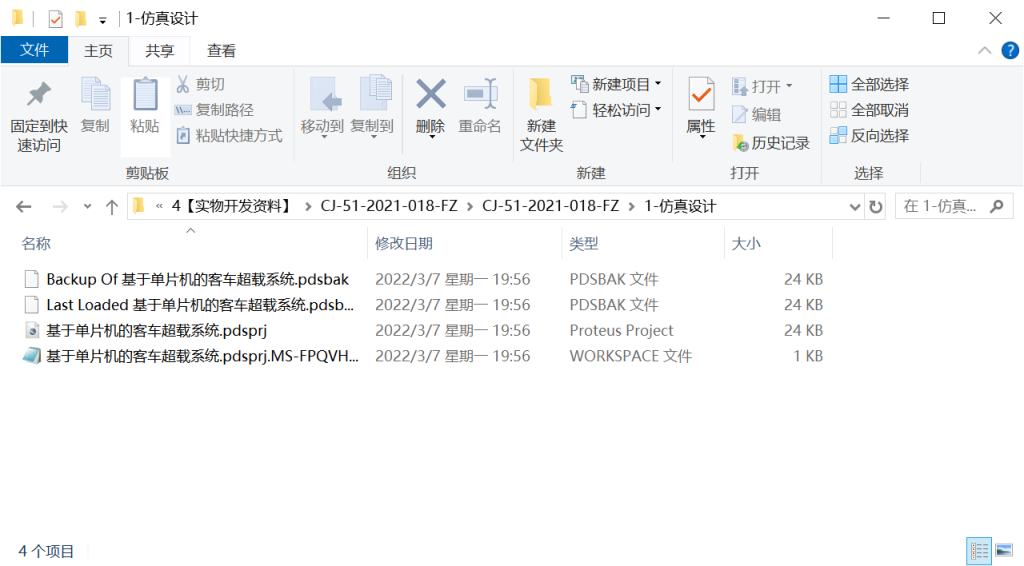
Task: Expand the address bar history dropdown
Action: point(854,207)
